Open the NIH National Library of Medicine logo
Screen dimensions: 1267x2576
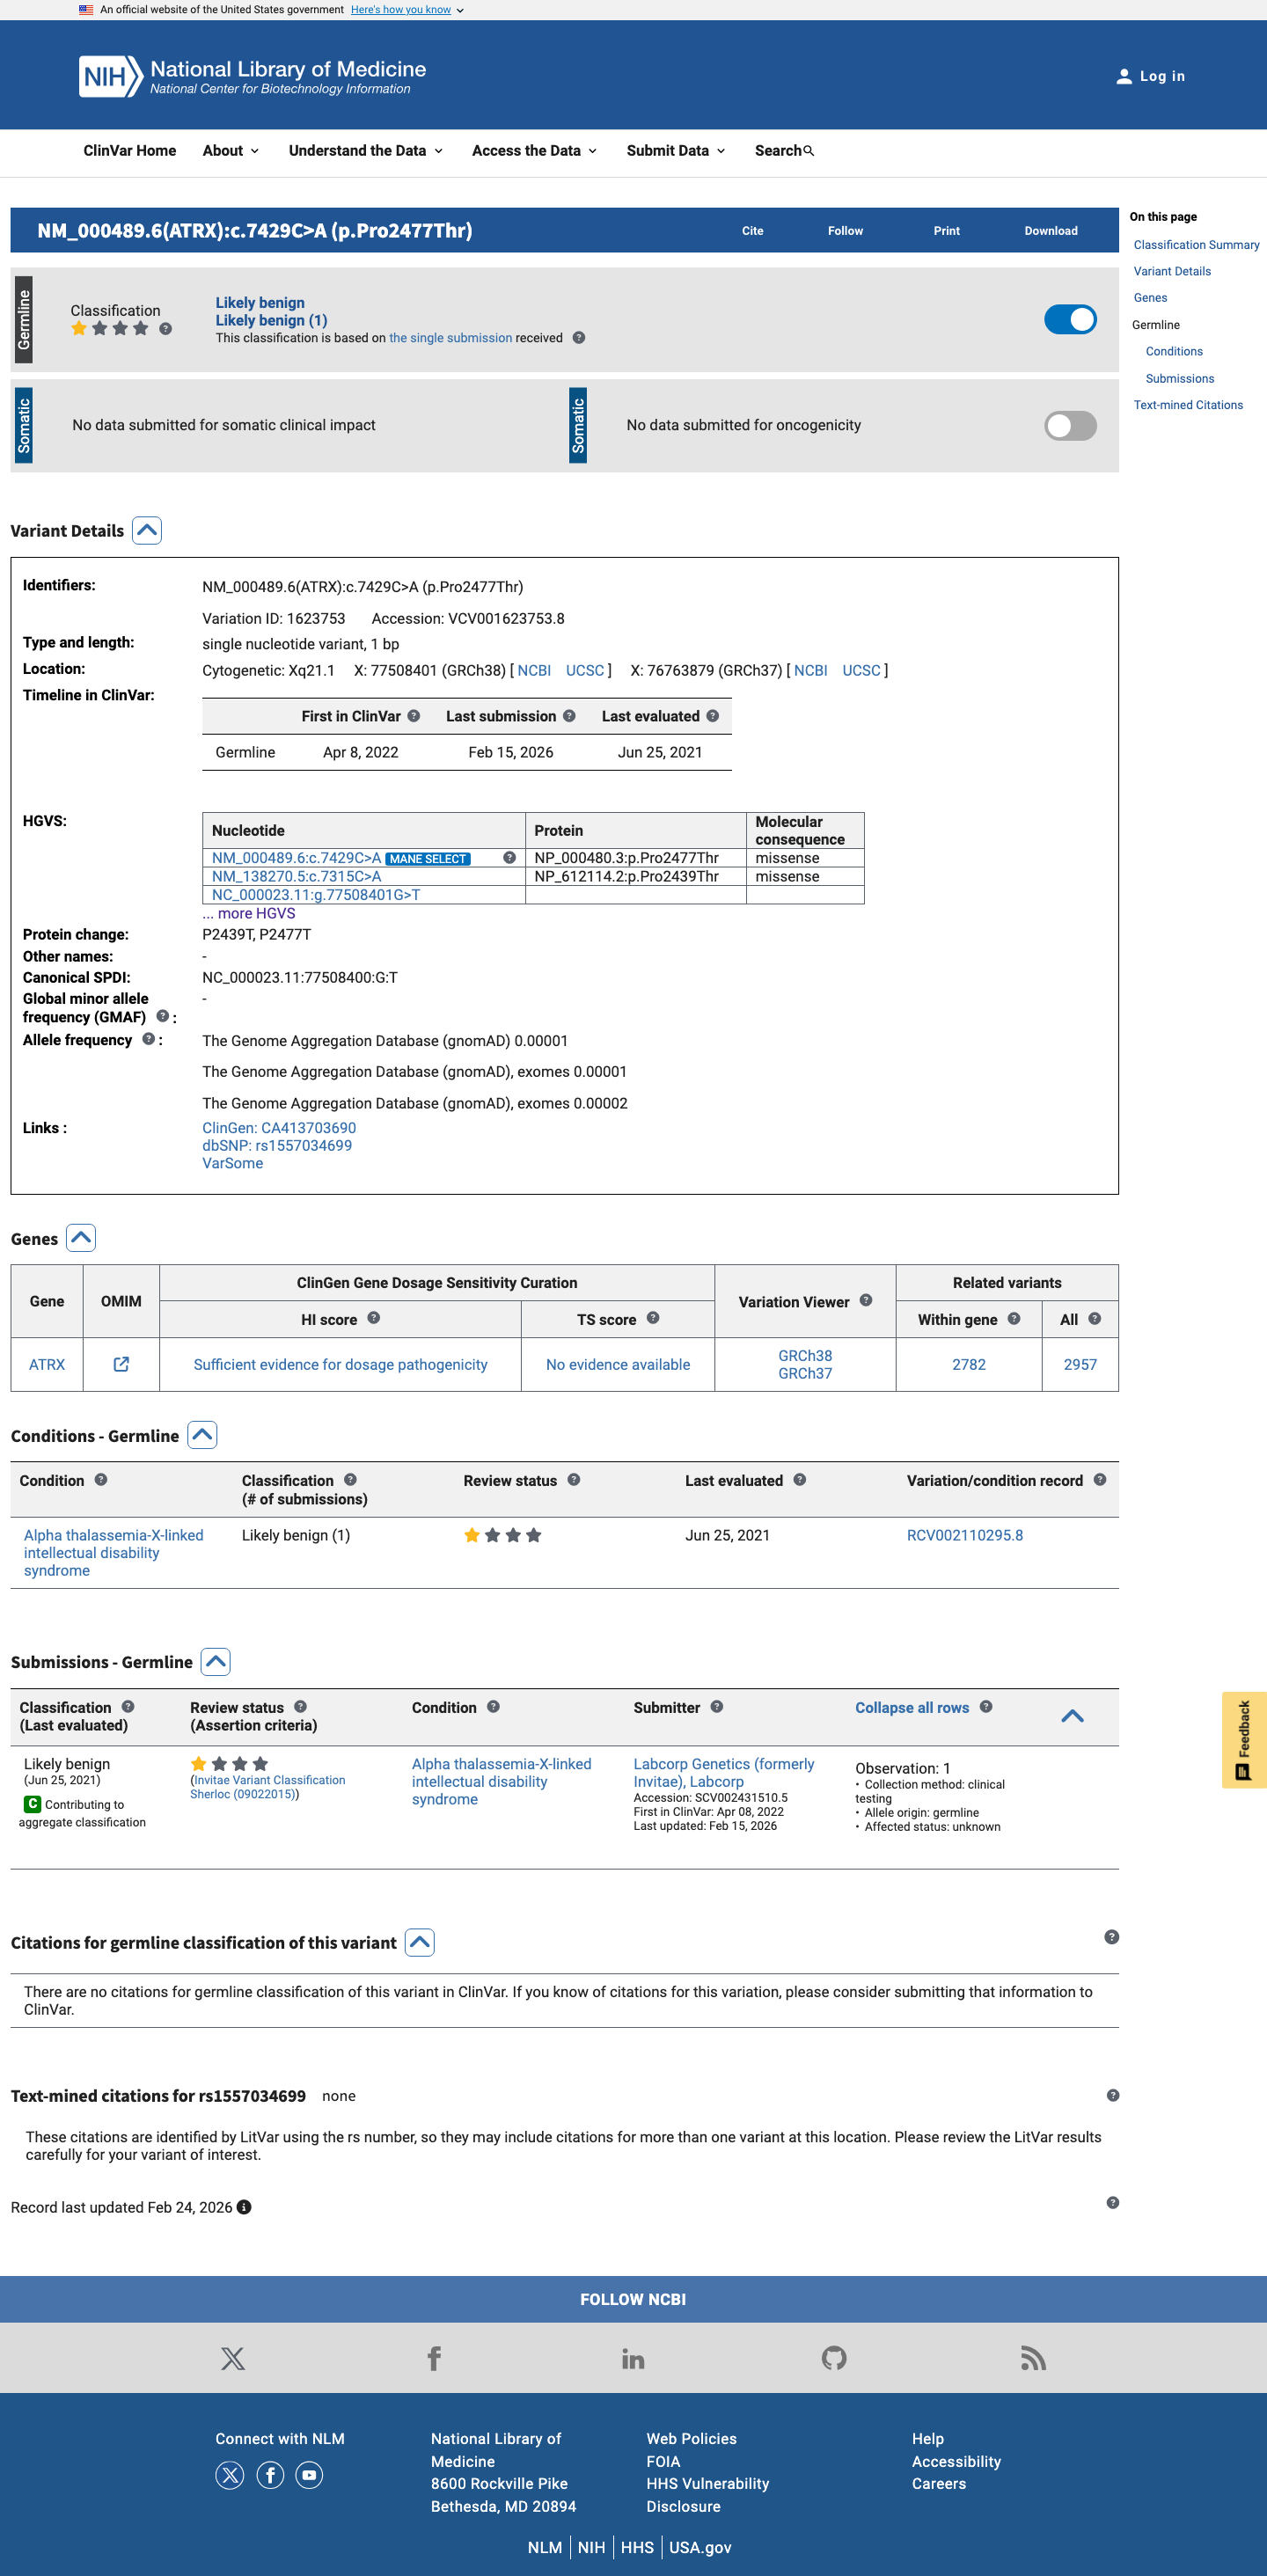(x=252, y=76)
